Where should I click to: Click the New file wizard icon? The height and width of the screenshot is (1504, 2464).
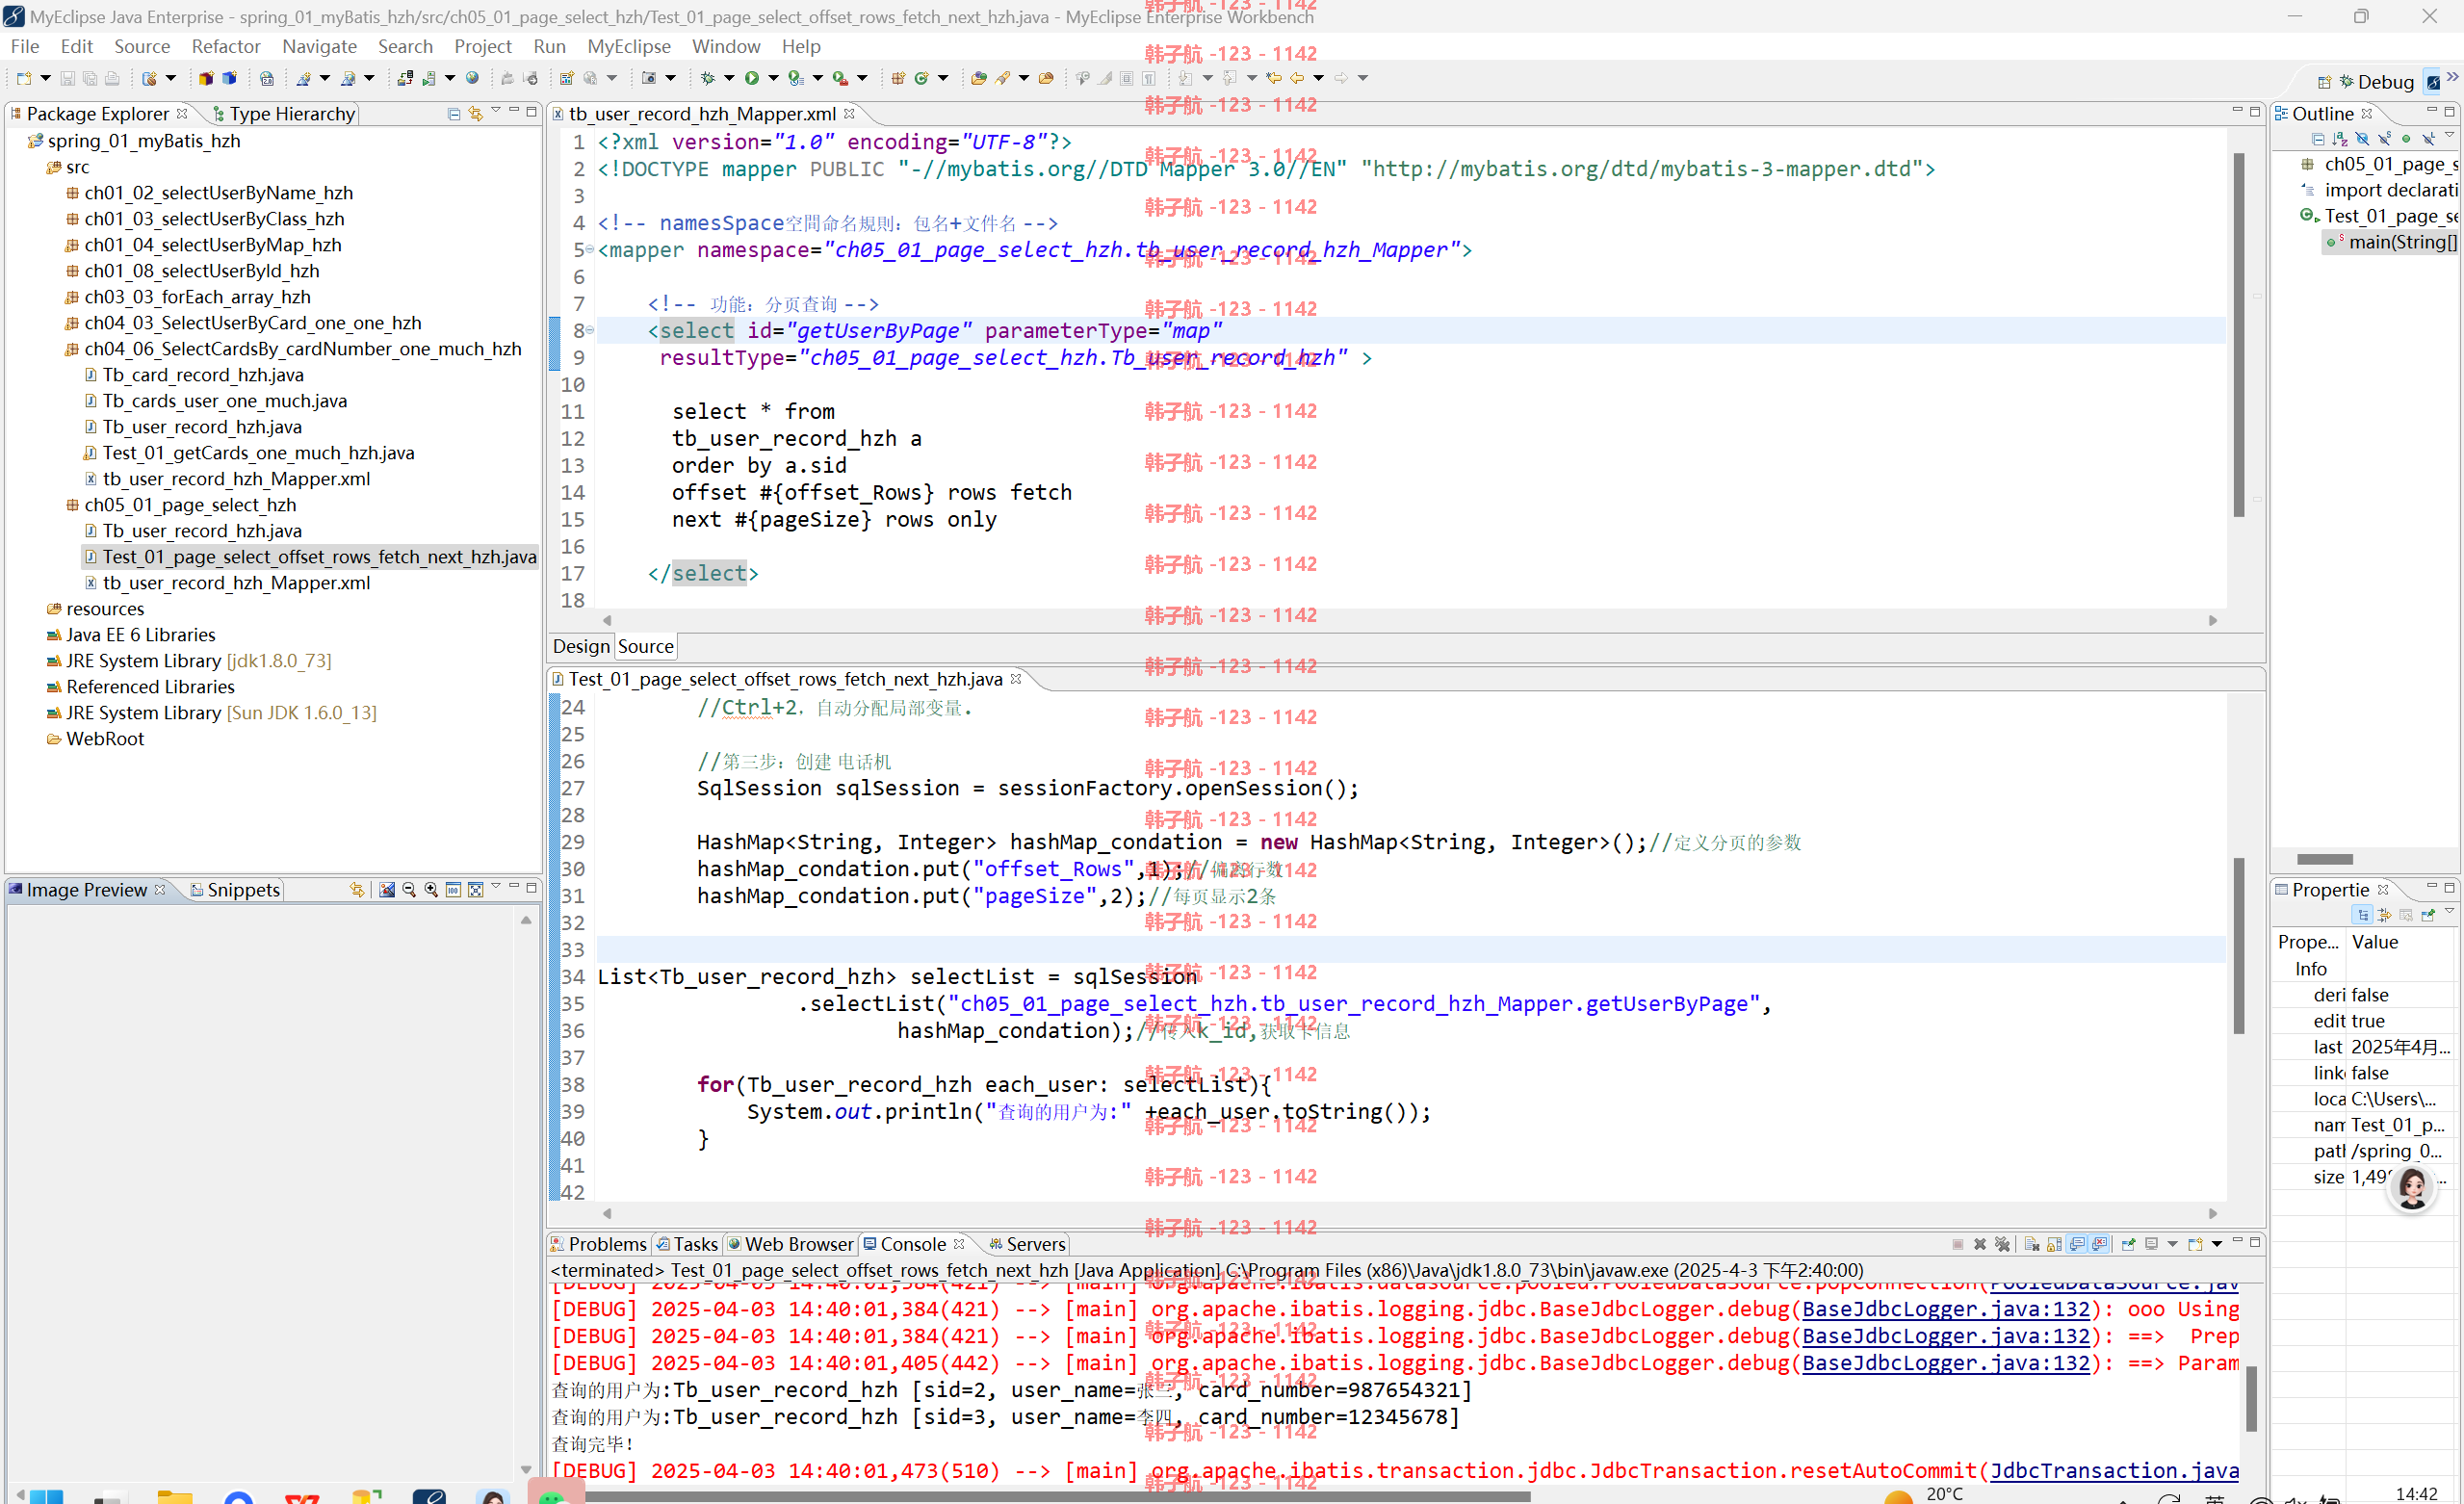(24, 78)
